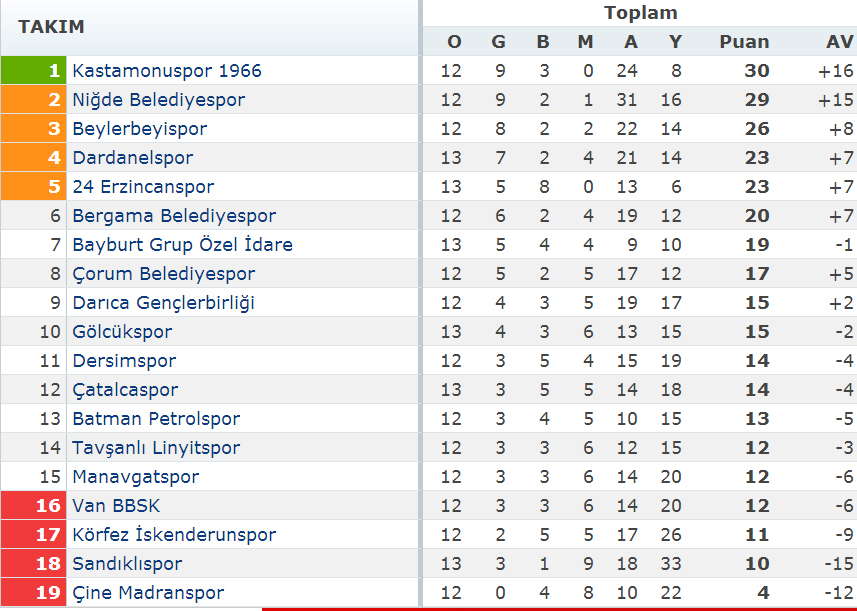Select Beylerbeyispor in the standings

coord(139,129)
